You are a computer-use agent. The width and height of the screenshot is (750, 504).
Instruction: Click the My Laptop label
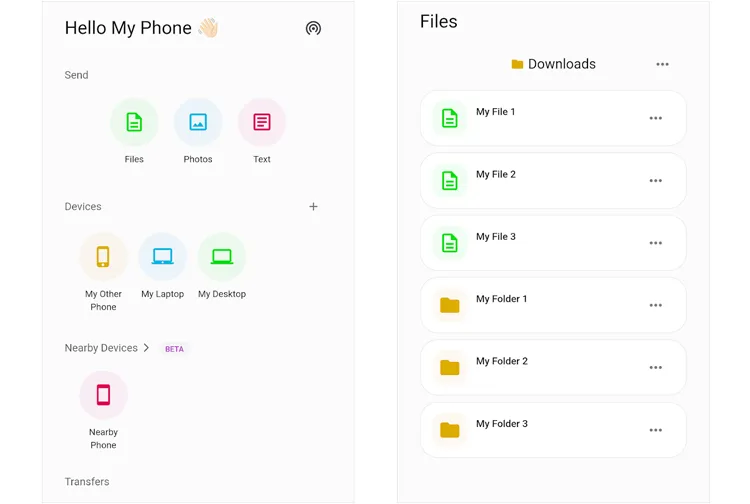[x=163, y=294]
